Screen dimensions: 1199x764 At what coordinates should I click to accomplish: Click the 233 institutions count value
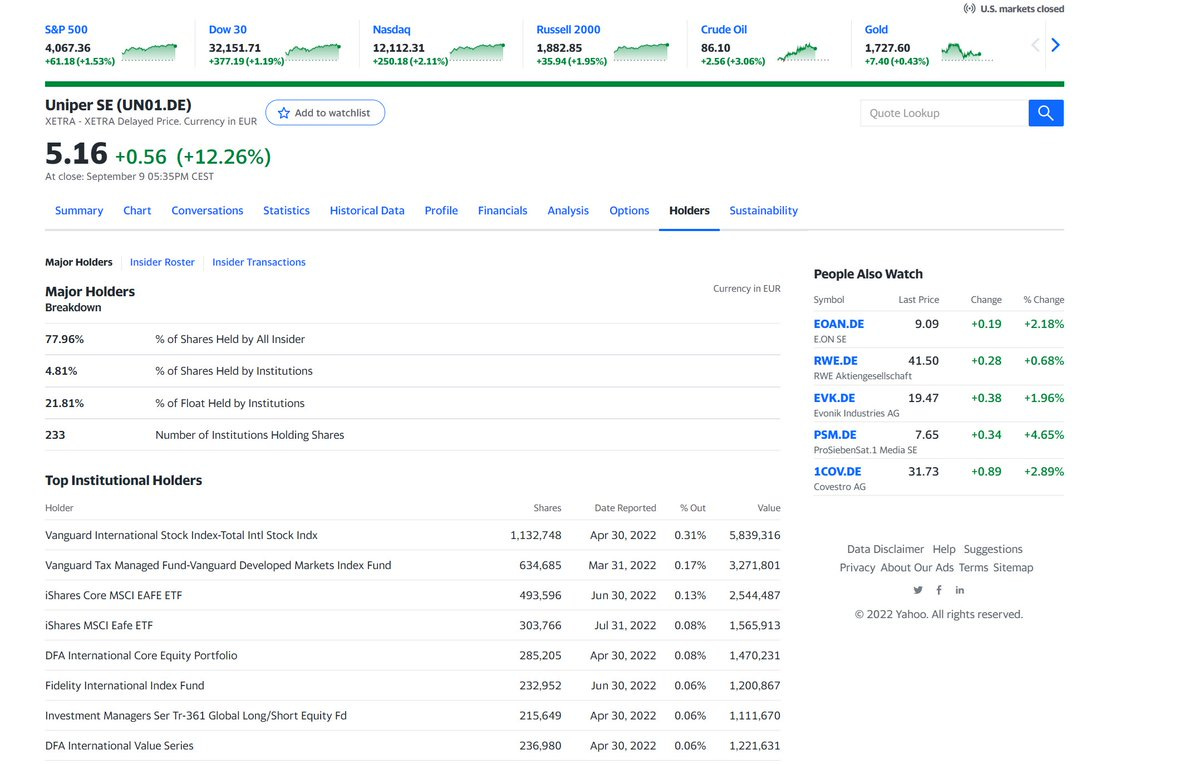tap(55, 434)
